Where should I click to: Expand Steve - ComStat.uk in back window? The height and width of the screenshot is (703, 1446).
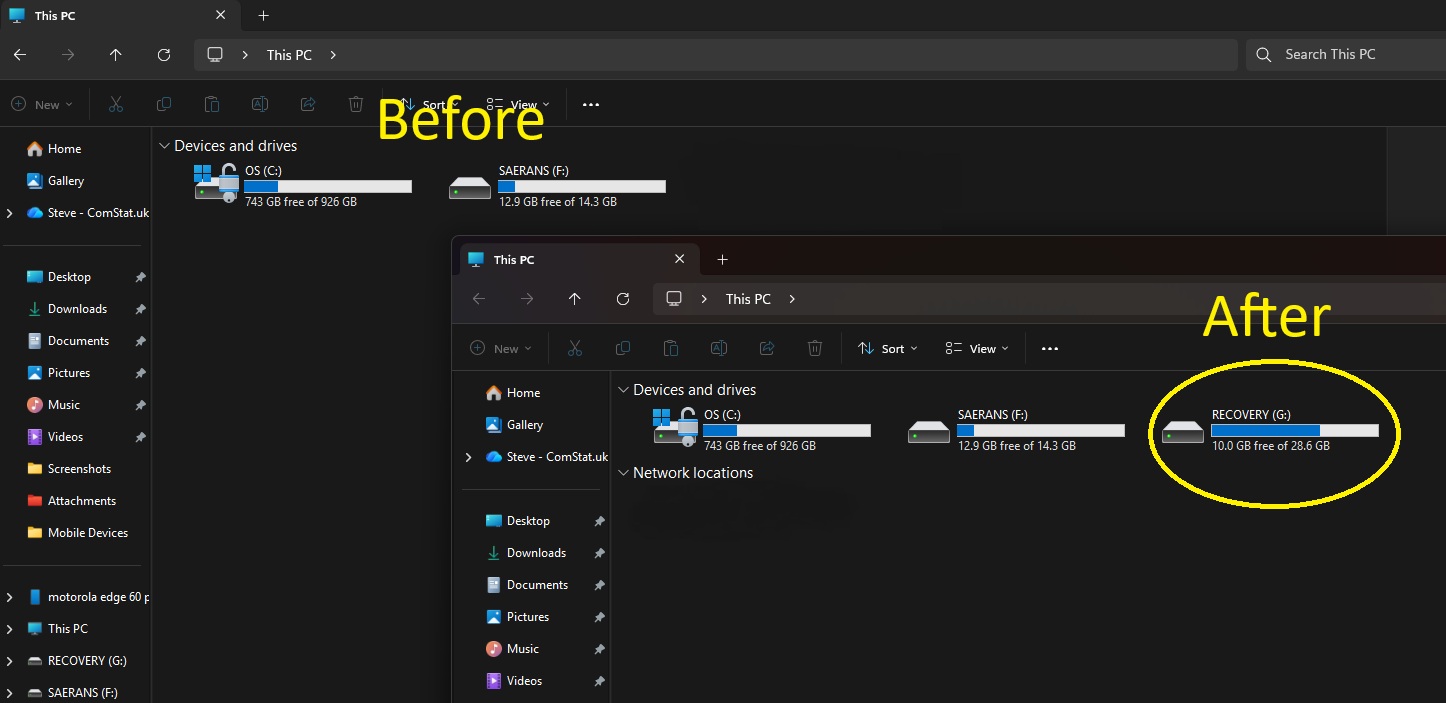pos(10,213)
